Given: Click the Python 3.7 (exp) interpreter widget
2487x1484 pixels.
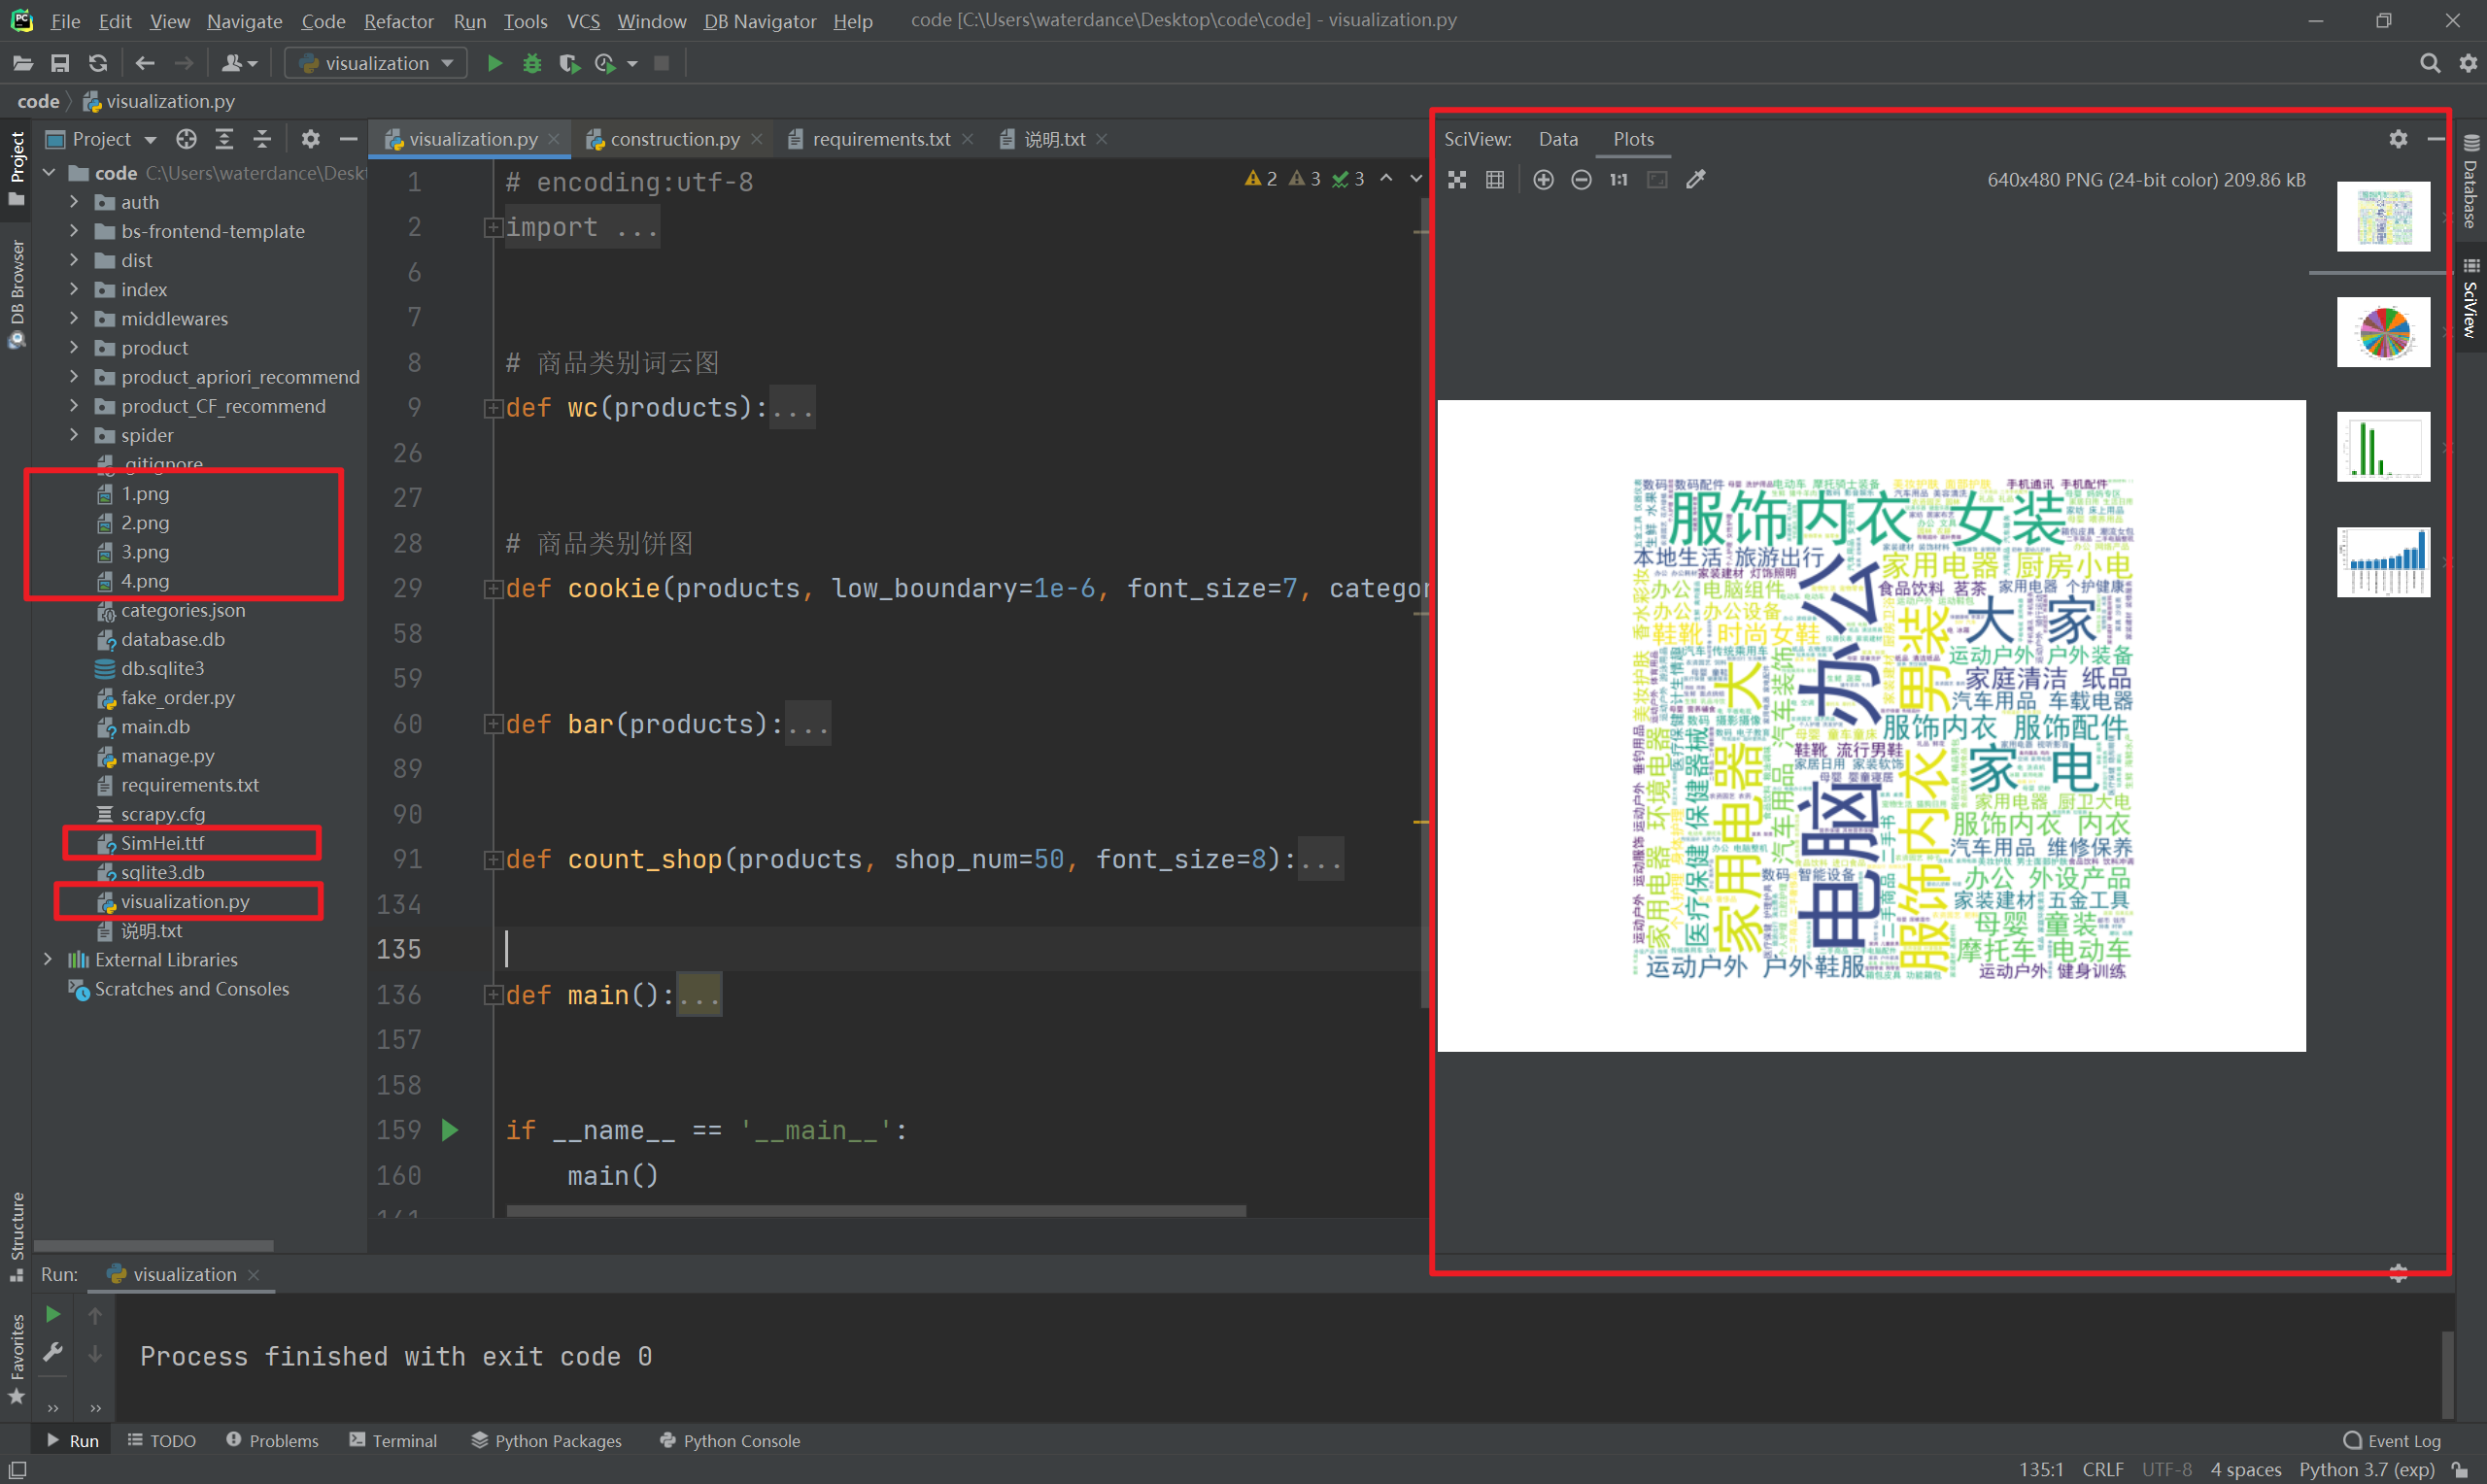Looking at the screenshot, I should pos(2366,1469).
